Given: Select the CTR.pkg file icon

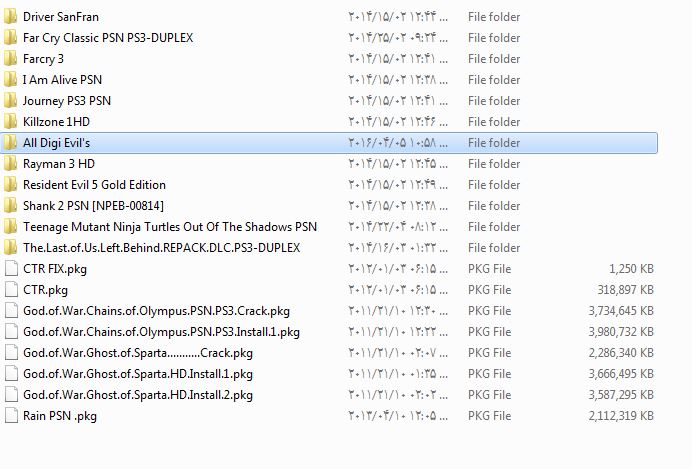Looking at the screenshot, I should [x=11, y=290].
